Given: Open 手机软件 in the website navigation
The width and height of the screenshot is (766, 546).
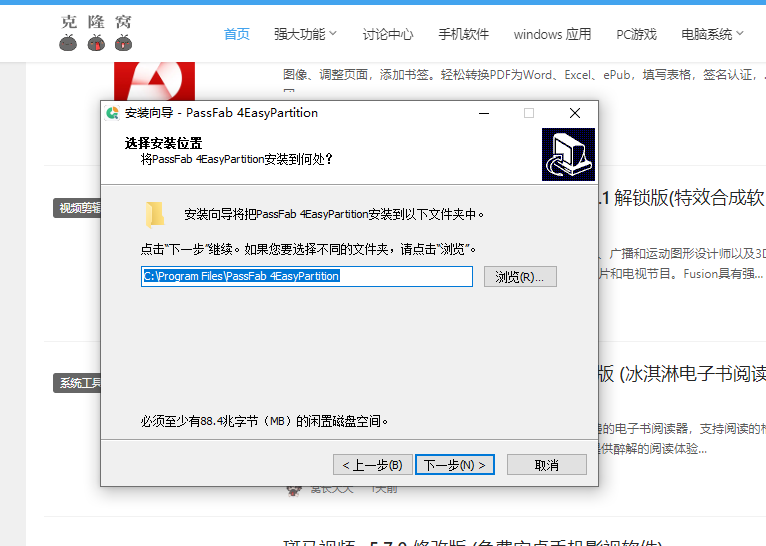Looking at the screenshot, I should point(464,34).
